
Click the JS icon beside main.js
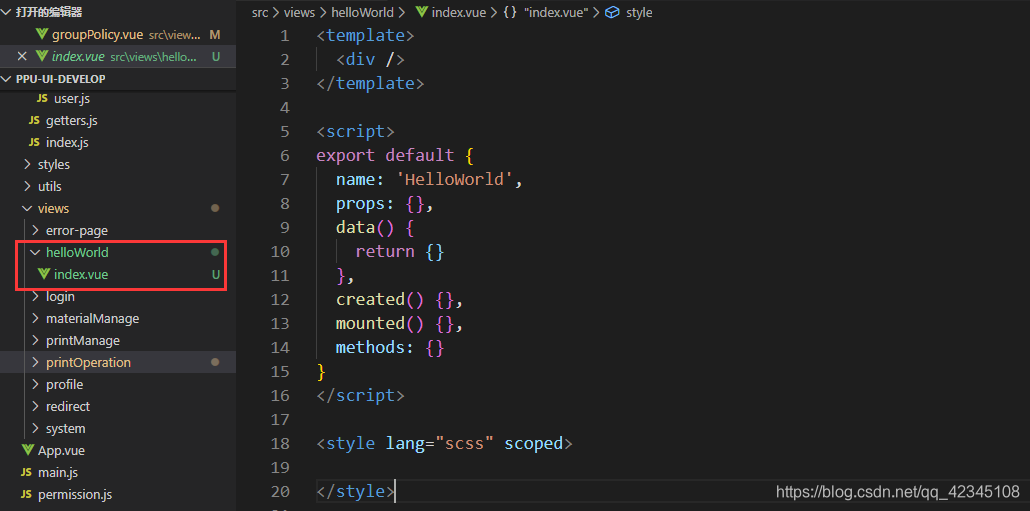(26, 472)
